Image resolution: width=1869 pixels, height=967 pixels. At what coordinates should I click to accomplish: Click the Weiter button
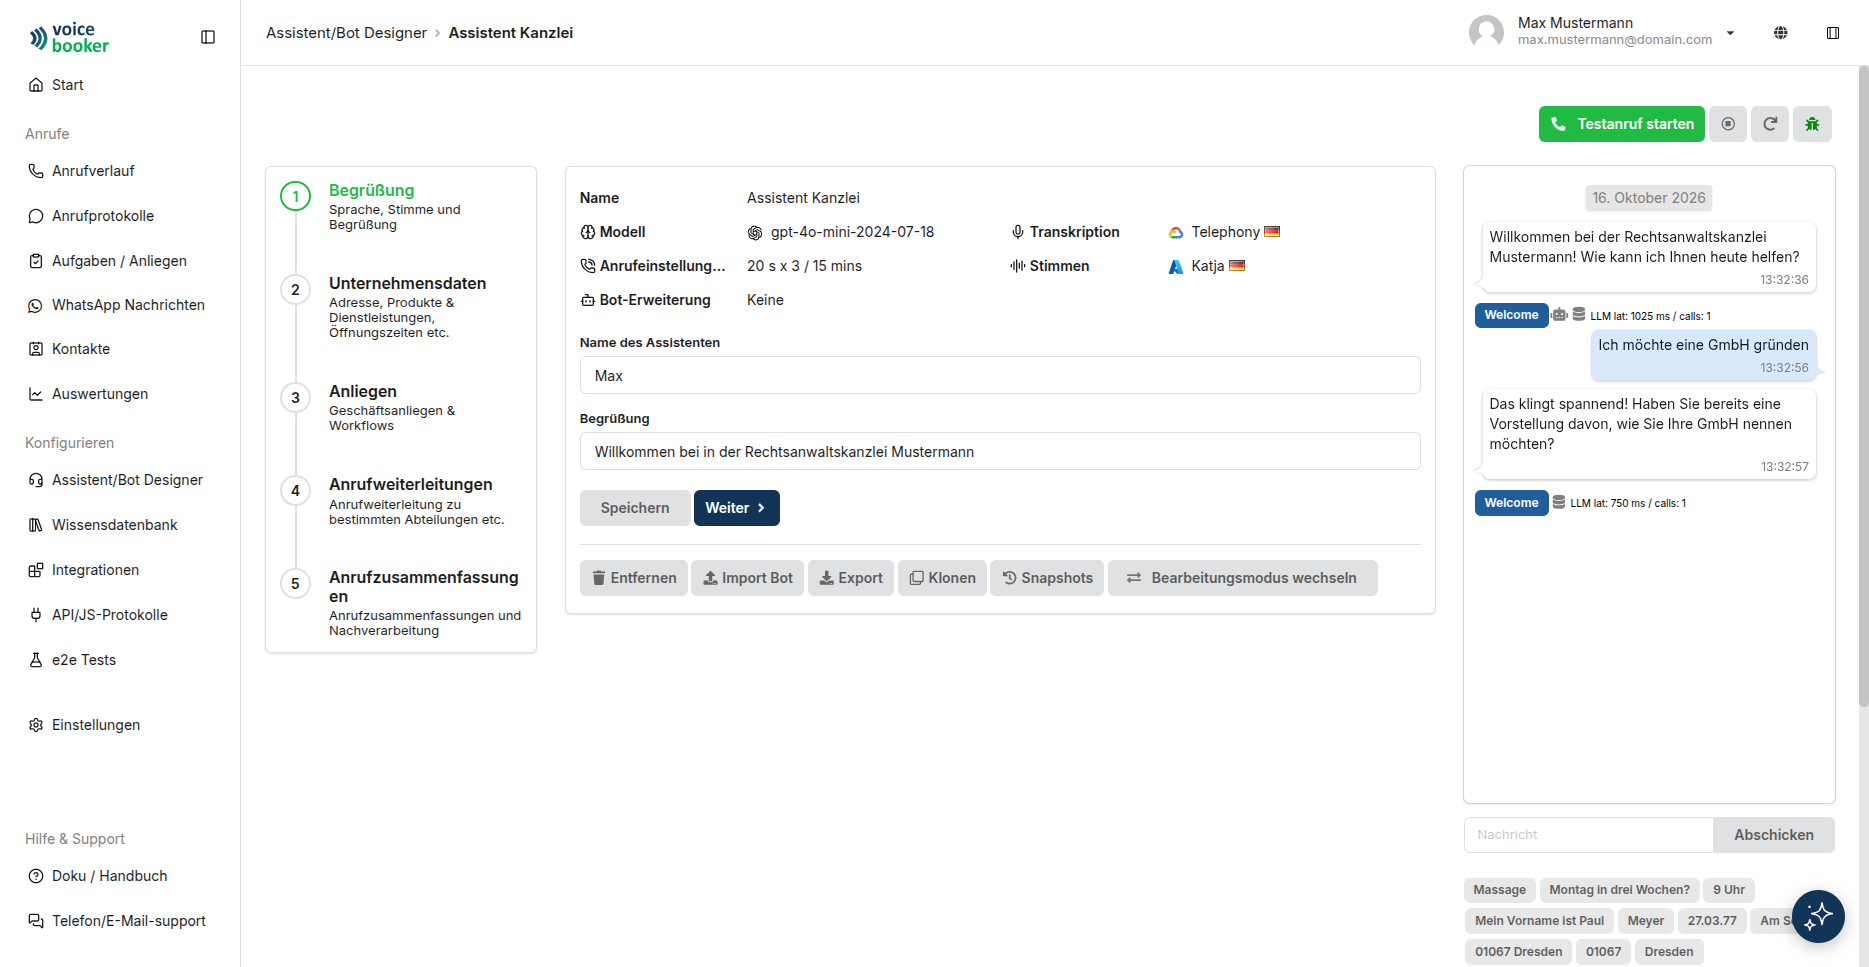tap(736, 508)
